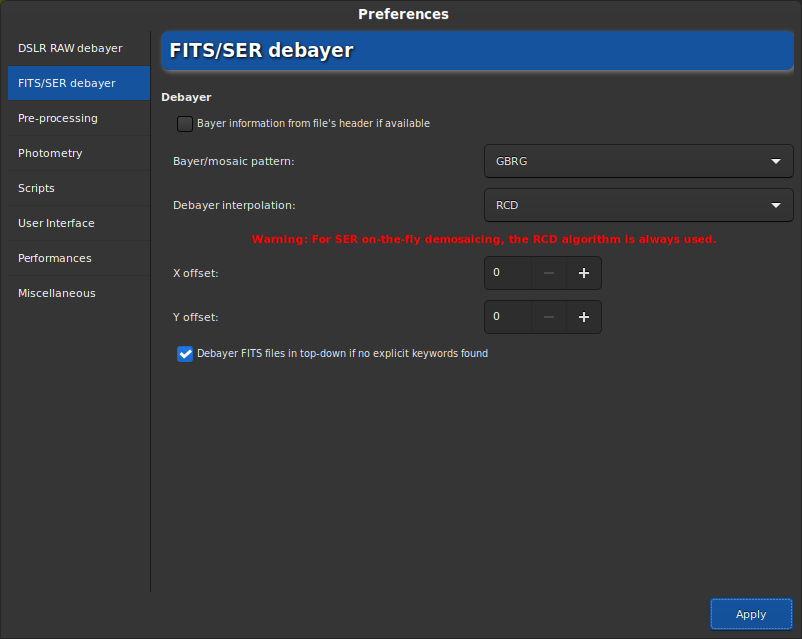Decrease X offset with minus button
The height and width of the screenshot is (639, 802).
[x=548, y=273]
